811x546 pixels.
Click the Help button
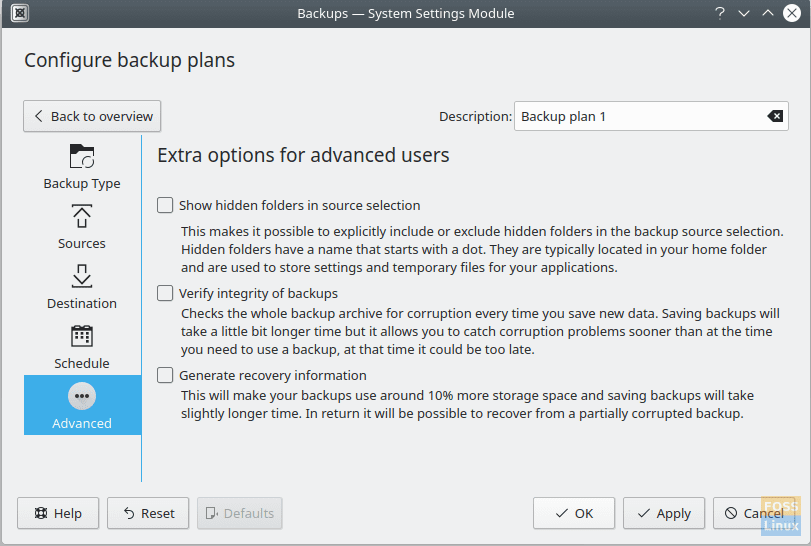tap(58, 513)
